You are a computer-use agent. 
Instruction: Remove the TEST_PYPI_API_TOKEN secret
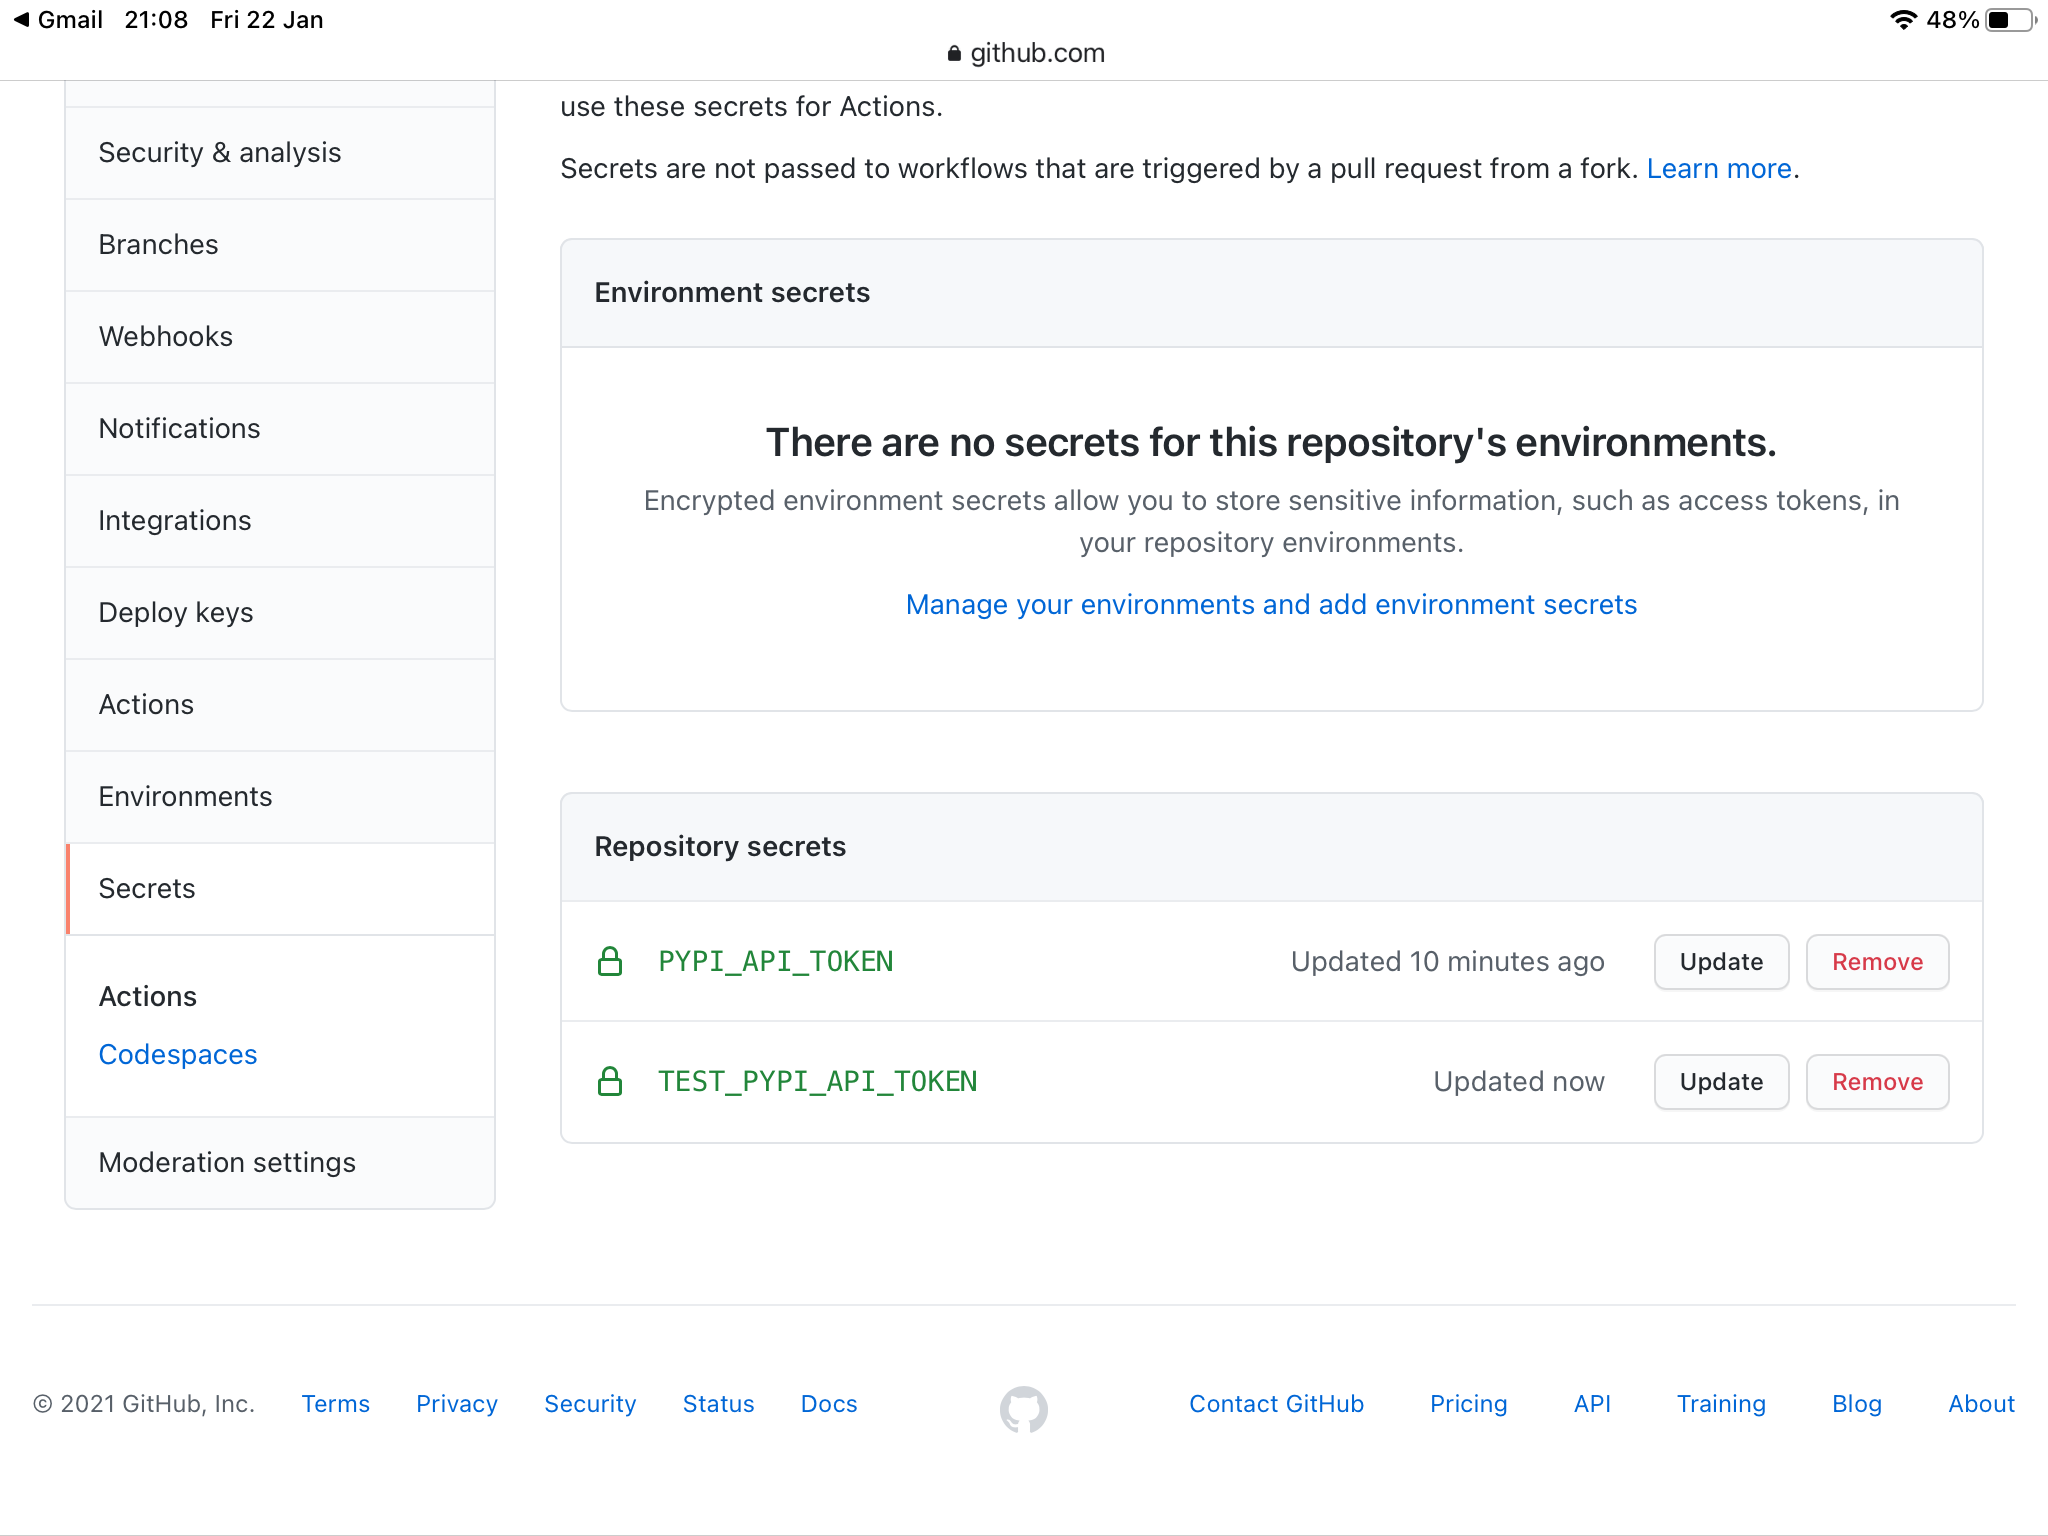[x=1877, y=1081]
